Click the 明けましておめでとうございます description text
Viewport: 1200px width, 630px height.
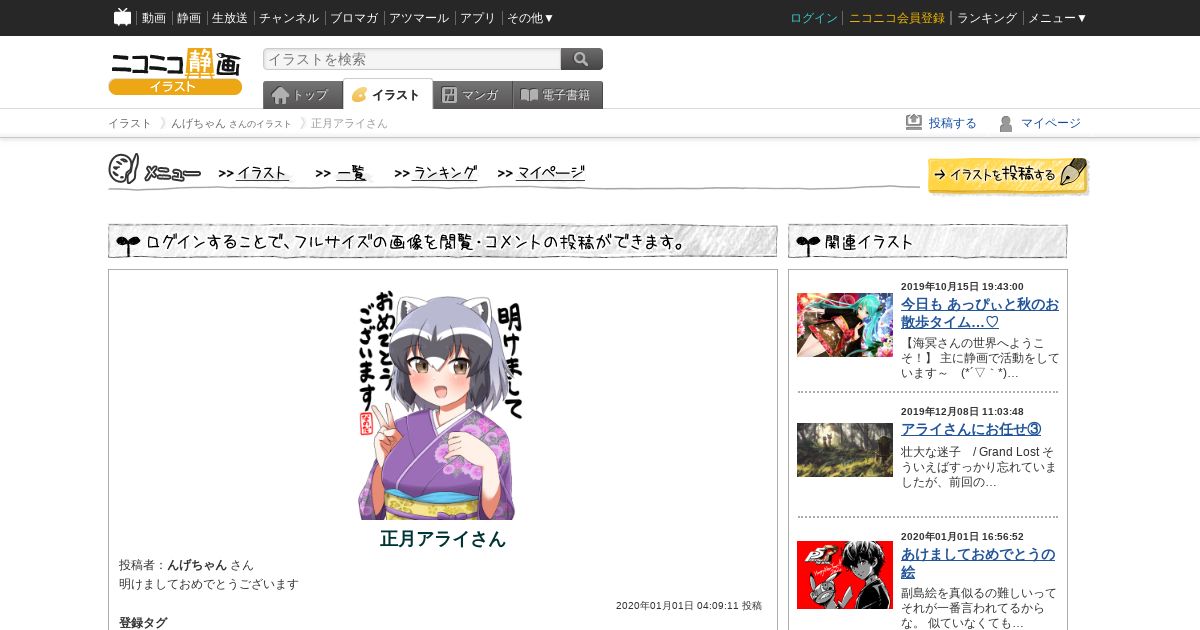(209, 584)
